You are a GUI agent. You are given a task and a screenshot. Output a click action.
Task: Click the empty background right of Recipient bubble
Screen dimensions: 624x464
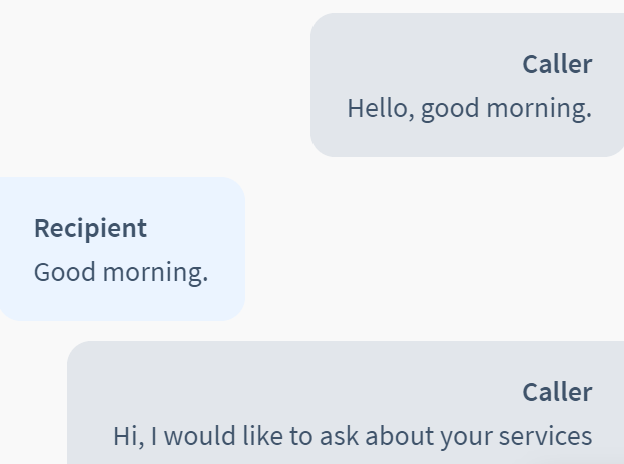pyautogui.click(x=434, y=249)
